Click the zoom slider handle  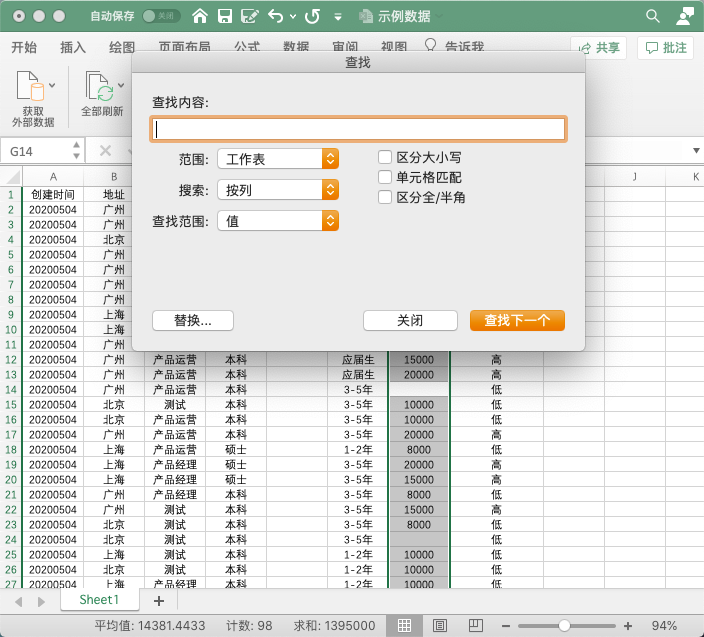(x=565, y=625)
